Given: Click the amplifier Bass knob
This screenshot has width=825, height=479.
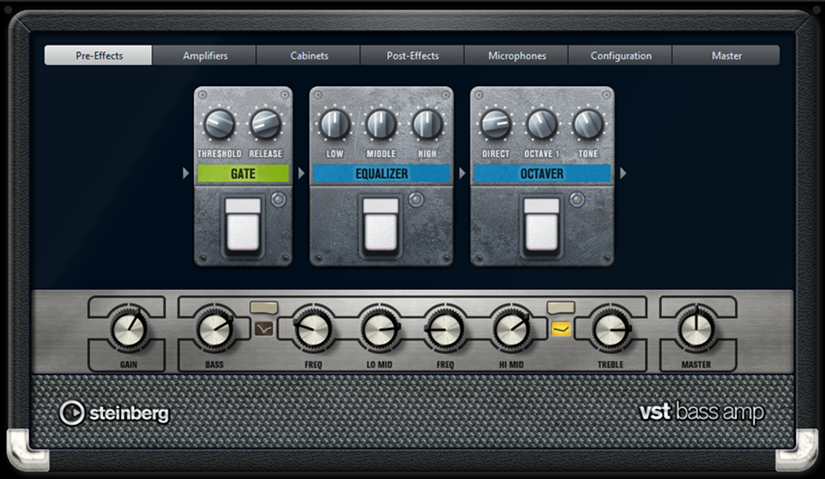Looking at the screenshot, I should click(215, 330).
